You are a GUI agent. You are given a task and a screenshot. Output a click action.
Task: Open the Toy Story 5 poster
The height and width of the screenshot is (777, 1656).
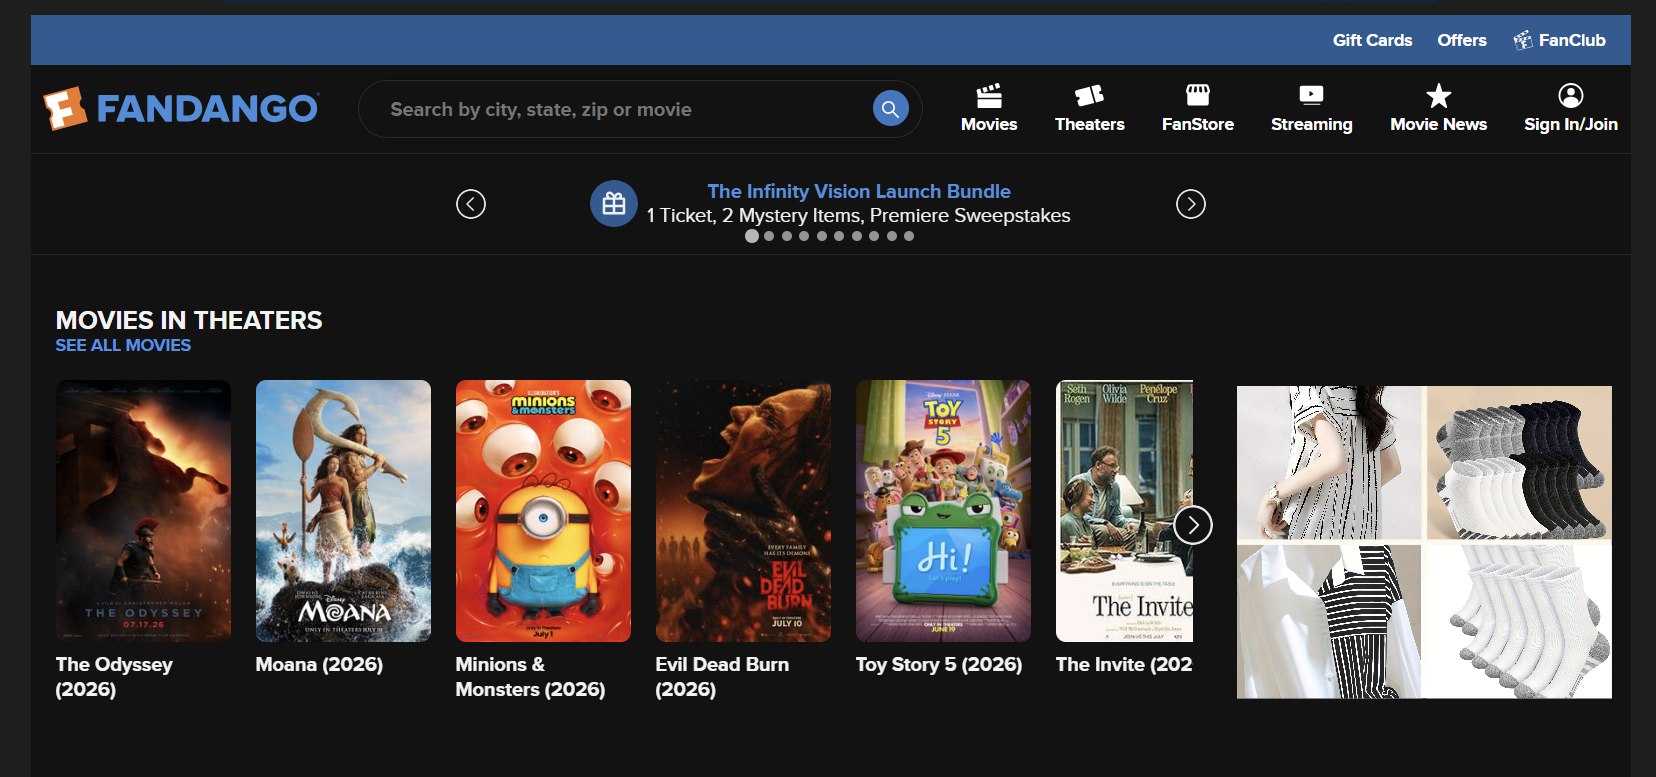pos(943,511)
